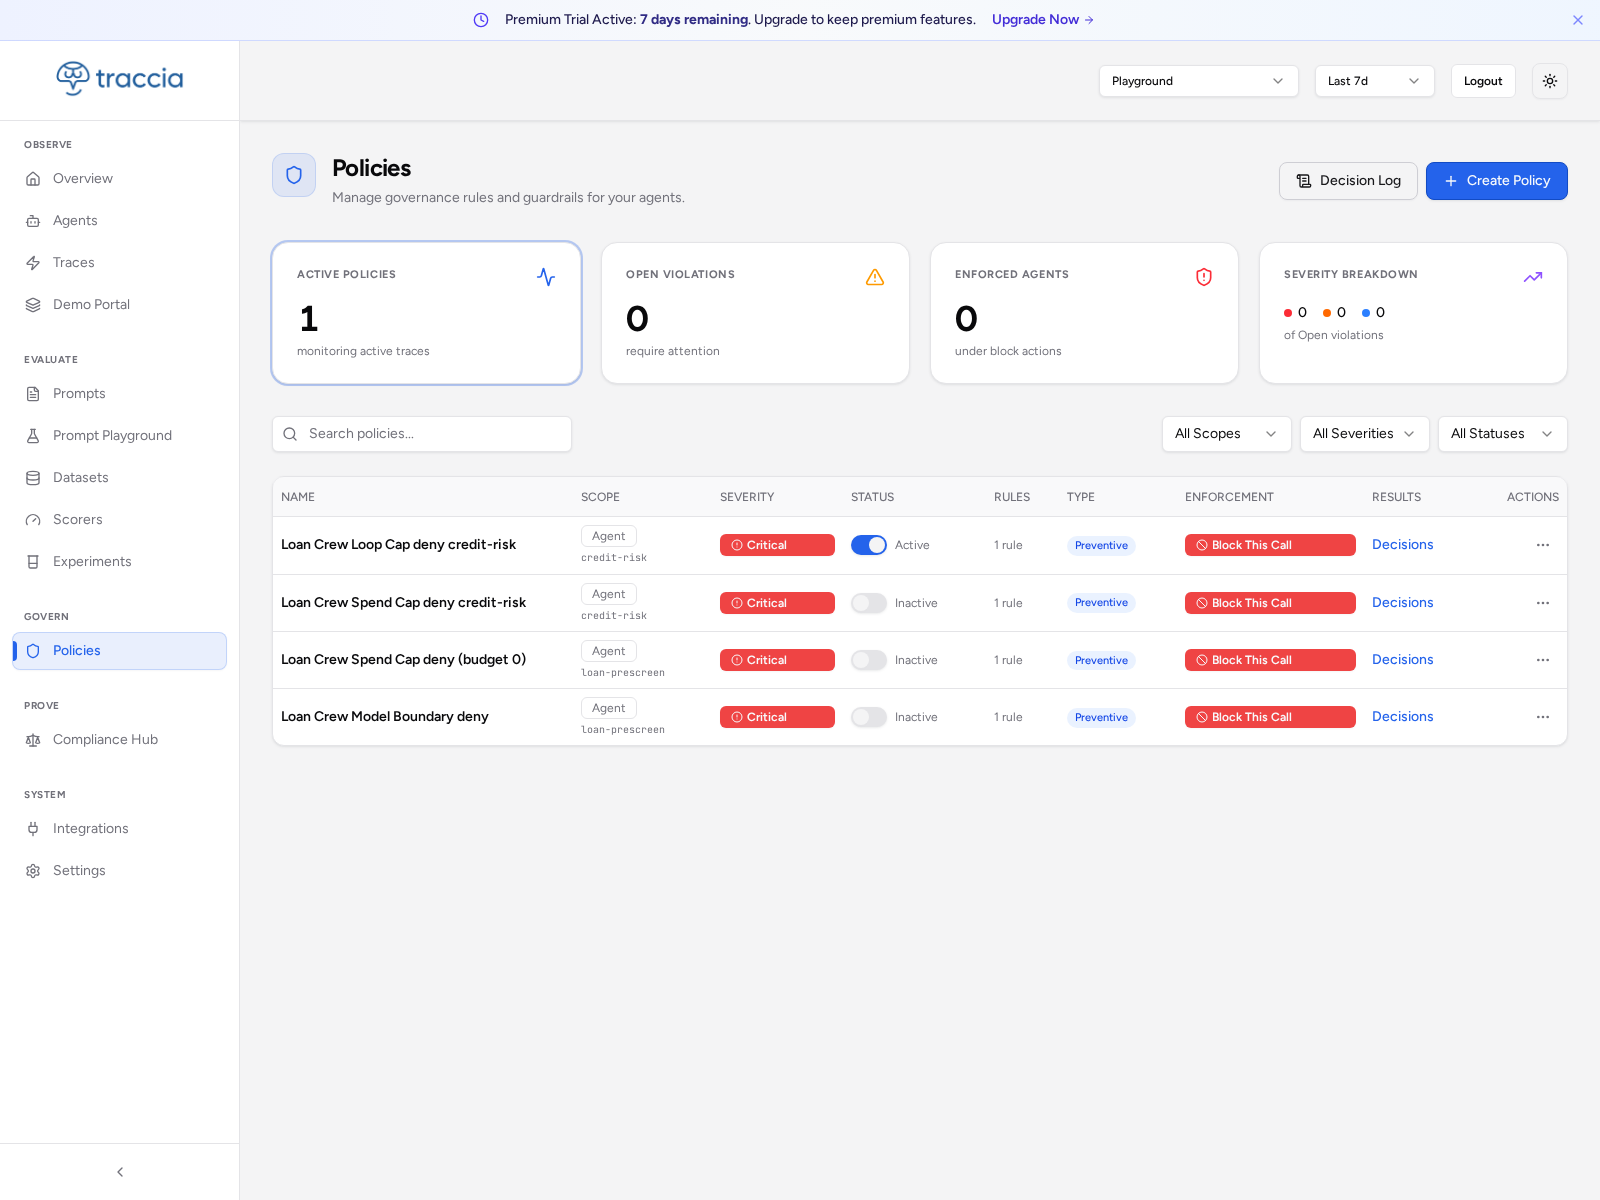
Task: Open the Playground project dropdown
Action: pyautogui.click(x=1198, y=81)
